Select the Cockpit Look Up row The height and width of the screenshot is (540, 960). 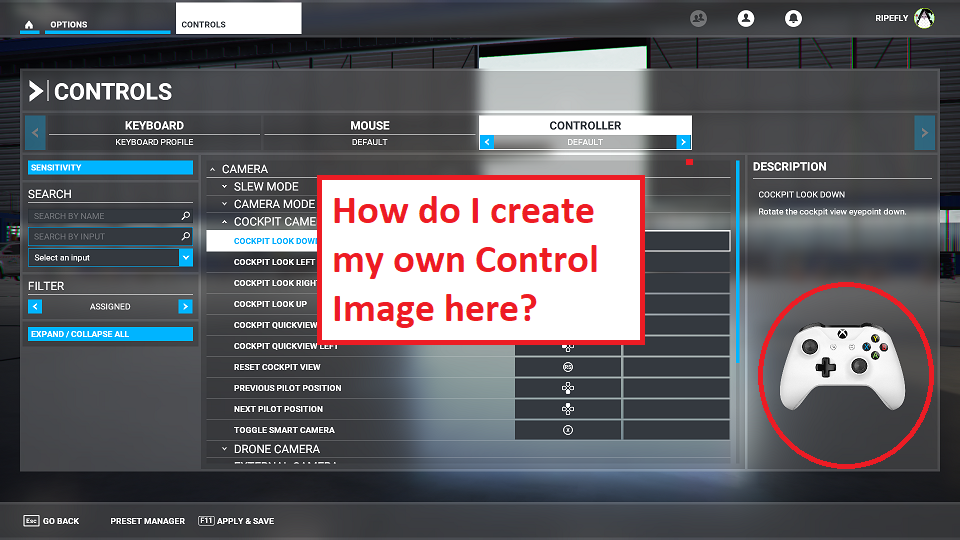click(468, 304)
